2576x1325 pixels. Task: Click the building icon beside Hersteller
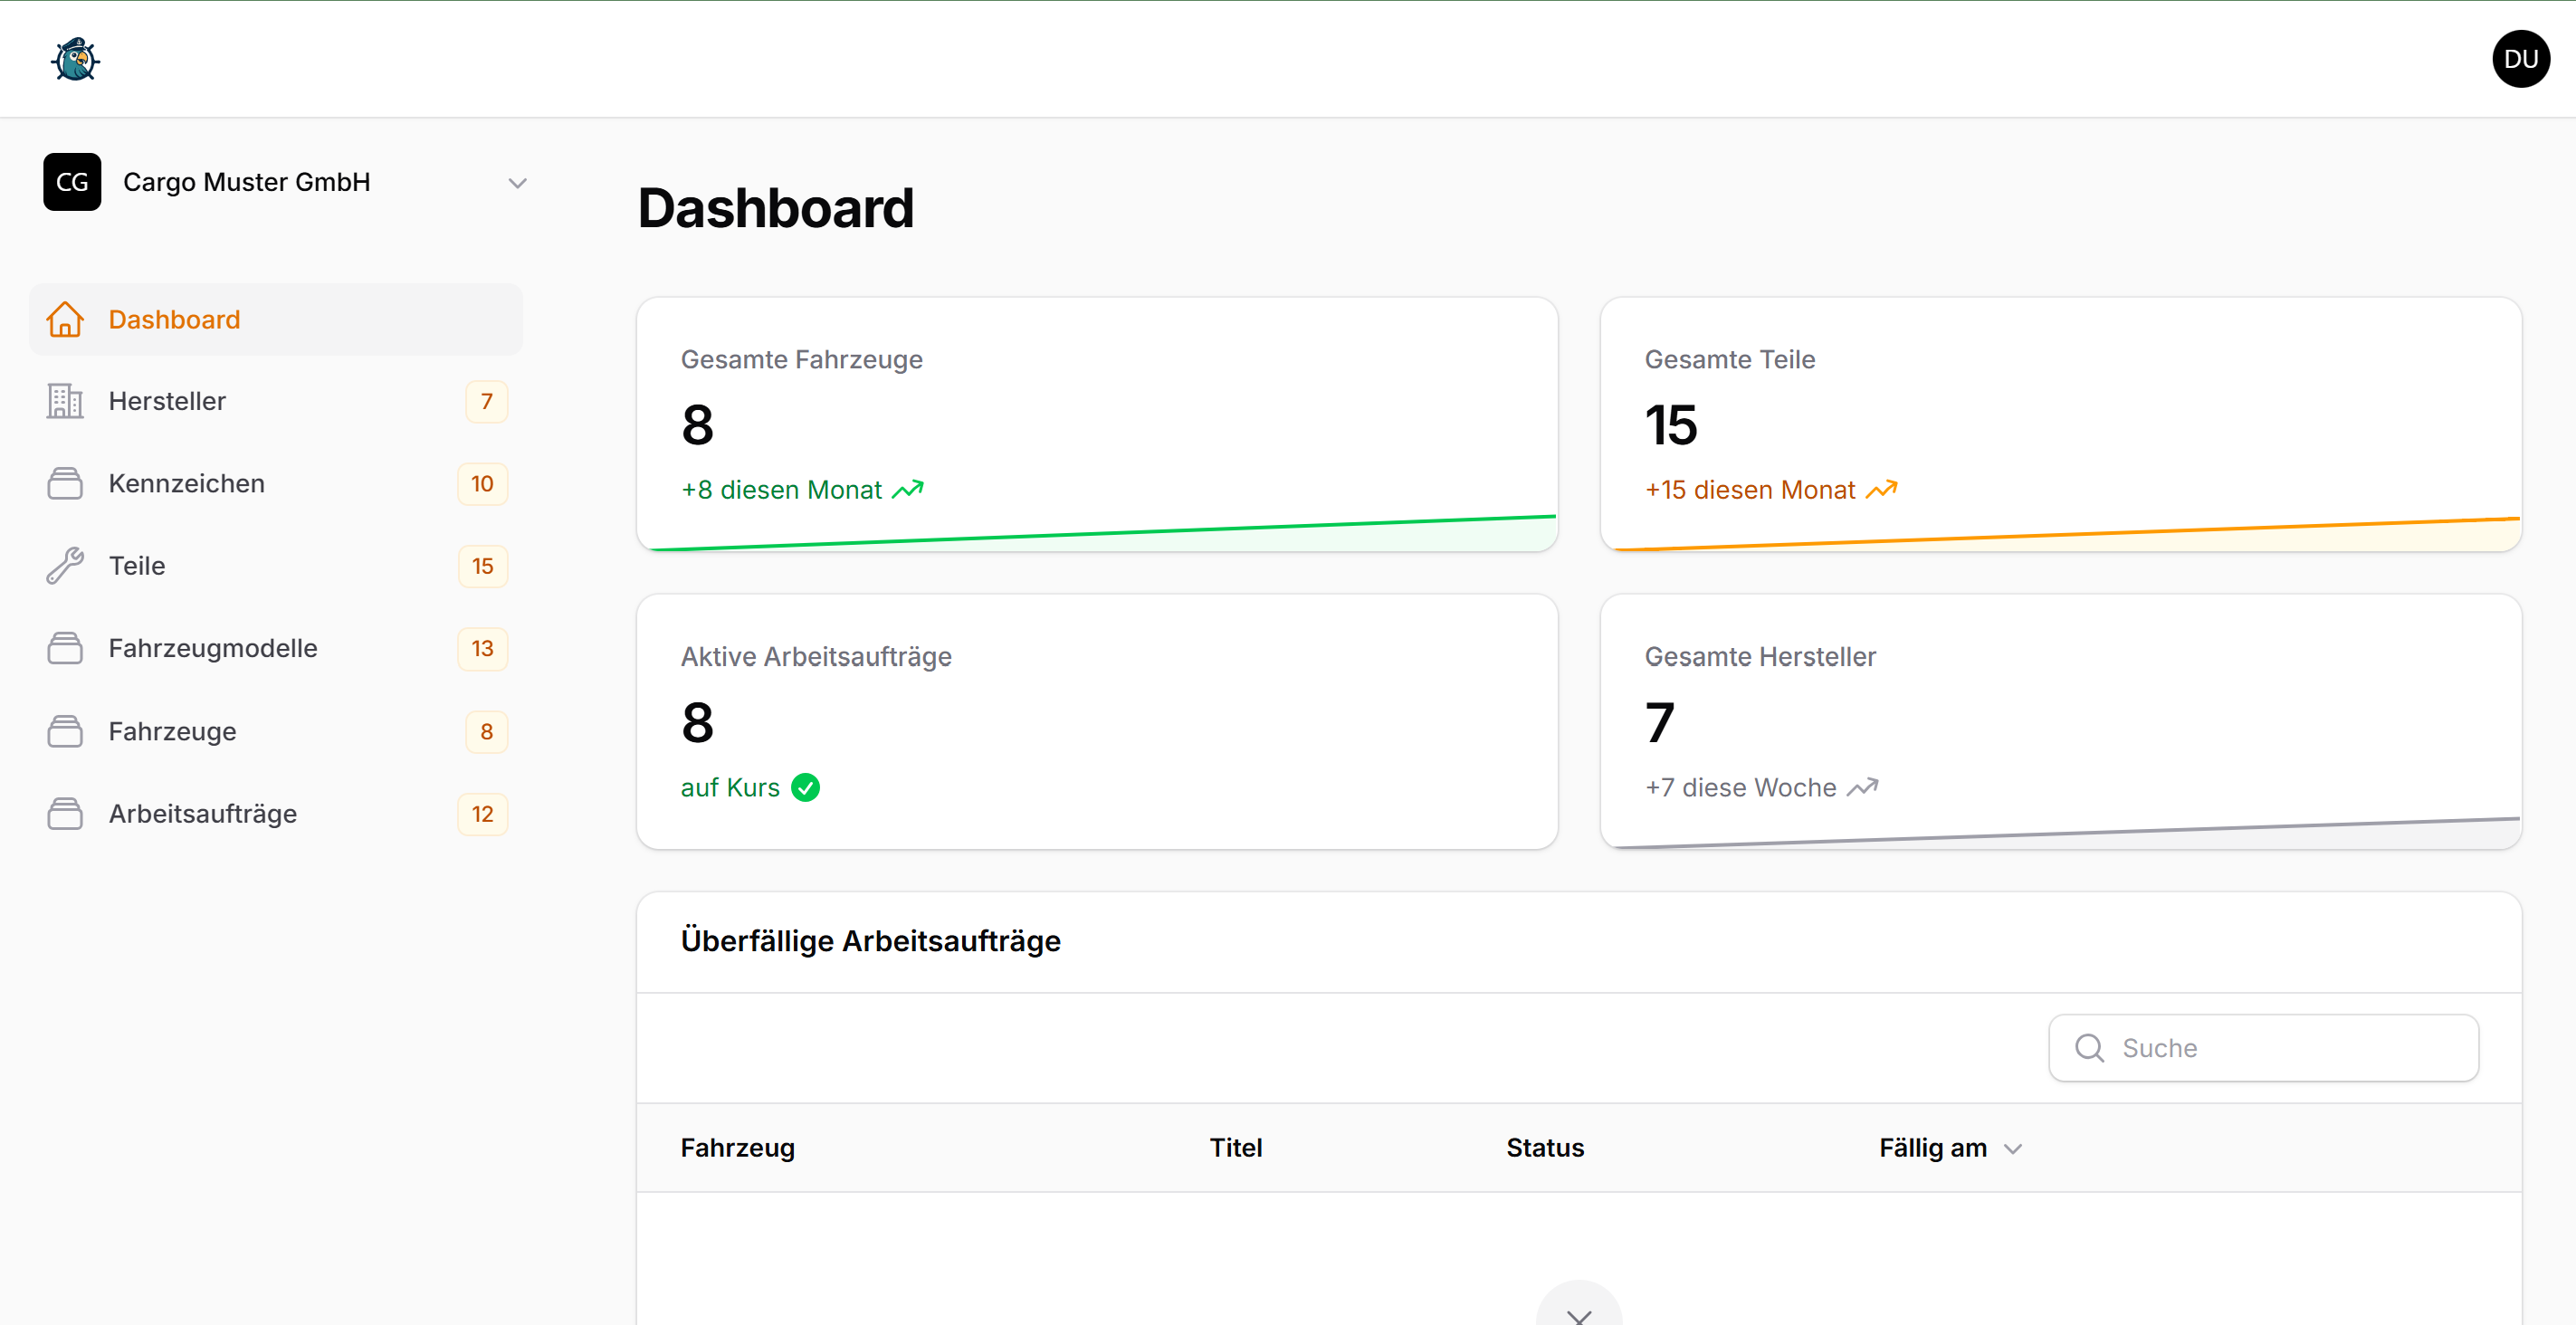[x=65, y=401]
